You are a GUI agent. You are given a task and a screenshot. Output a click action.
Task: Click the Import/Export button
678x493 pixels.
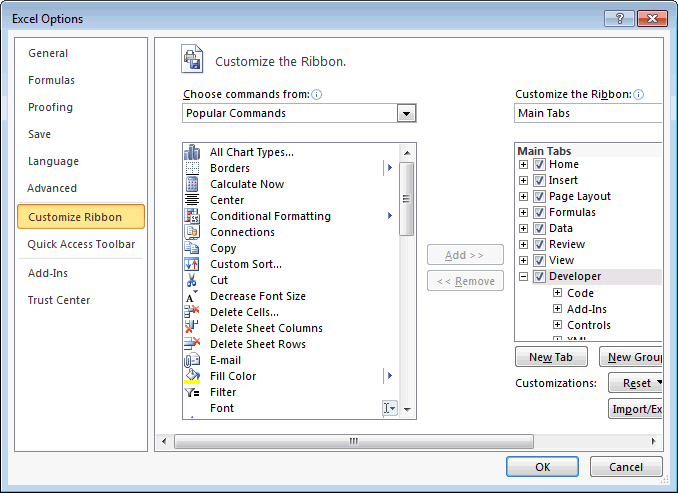click(635, 409)
